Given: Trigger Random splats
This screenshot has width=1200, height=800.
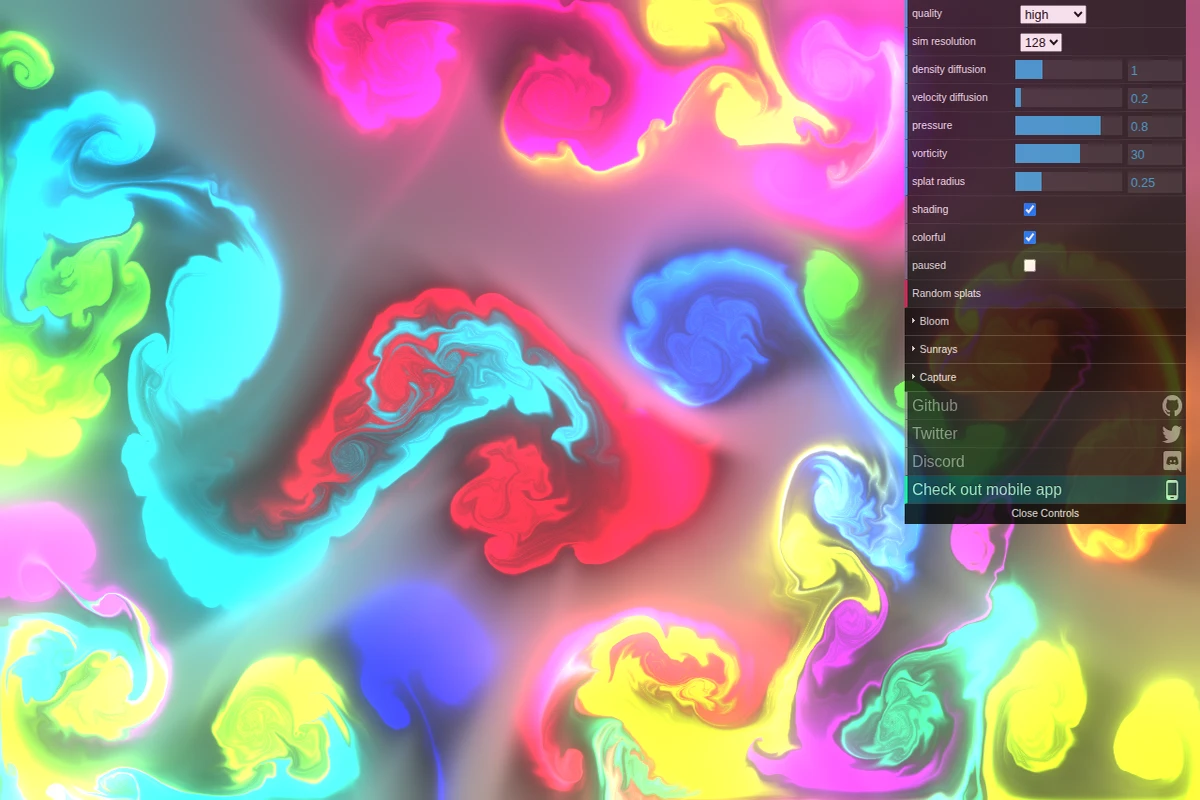Looking at the screenshot, I should 946,293.
